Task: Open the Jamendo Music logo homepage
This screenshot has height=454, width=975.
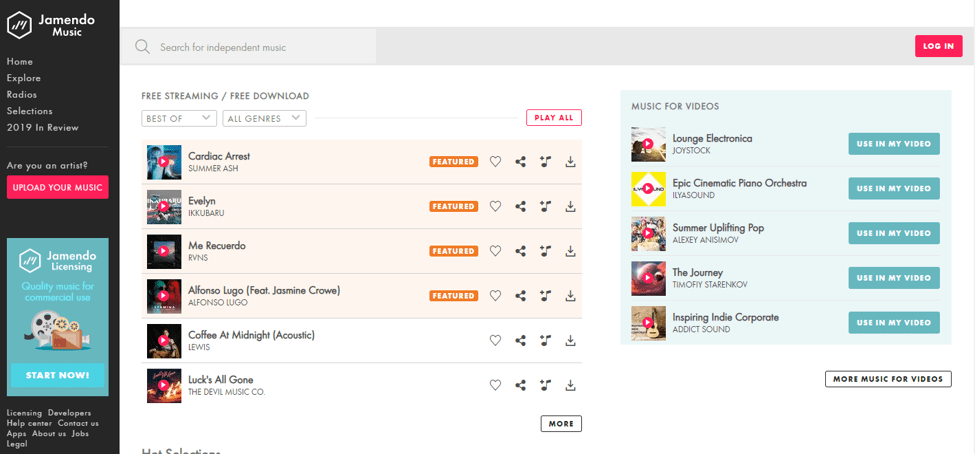Action: click(51, 25)
